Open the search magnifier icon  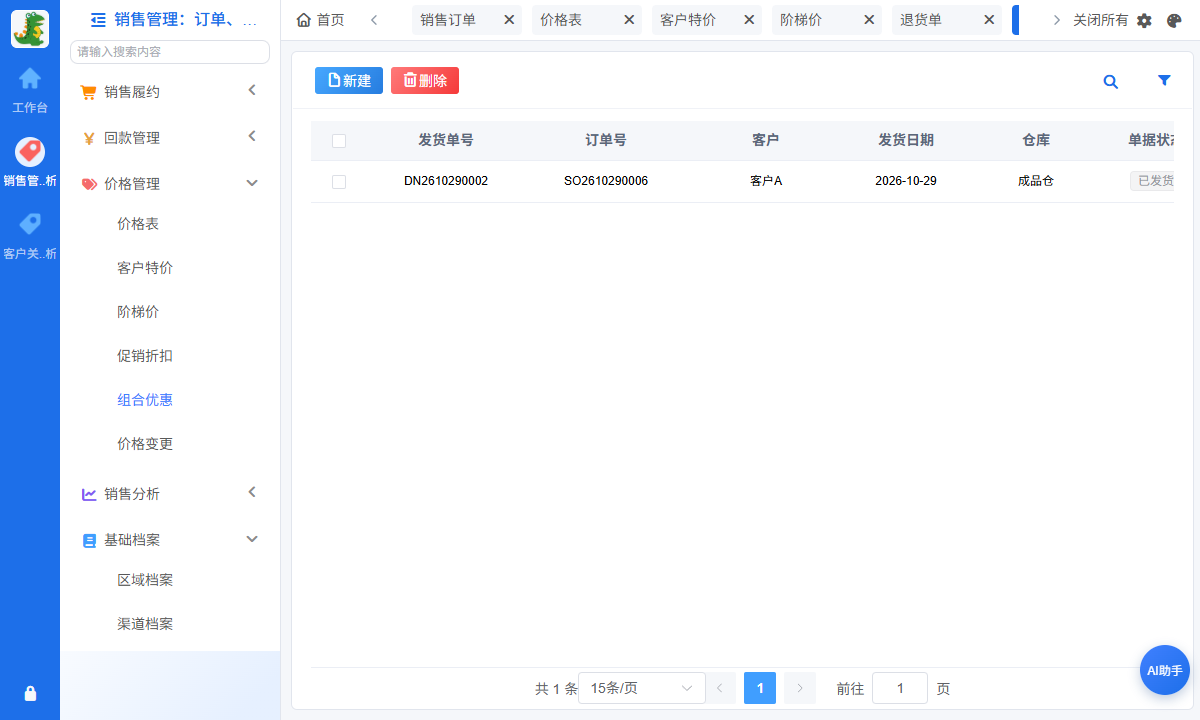(1110, 82)
